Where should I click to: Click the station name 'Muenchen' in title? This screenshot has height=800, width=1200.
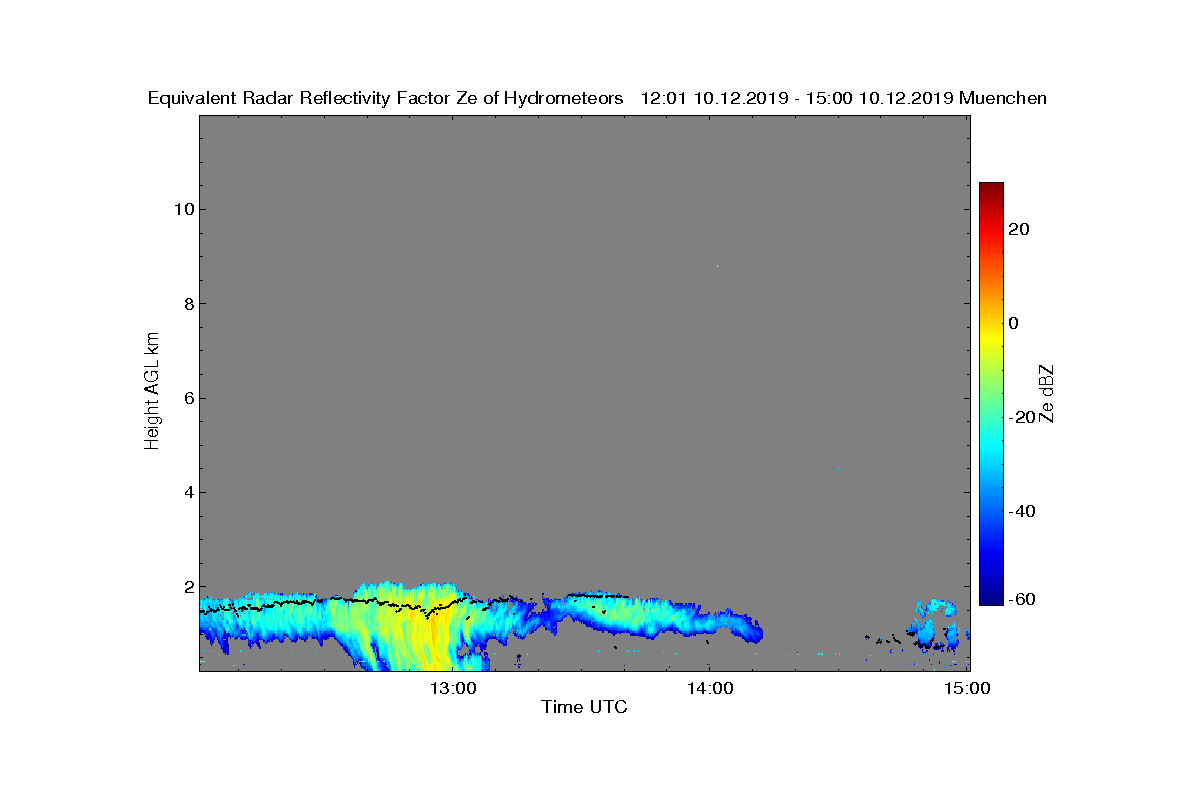pyautogui.click(x=1002, y=98)
